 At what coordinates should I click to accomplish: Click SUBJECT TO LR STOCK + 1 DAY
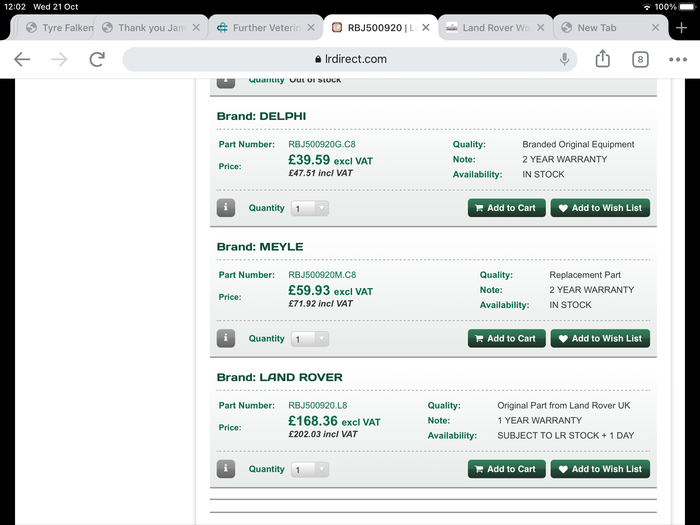pos(566,435)
